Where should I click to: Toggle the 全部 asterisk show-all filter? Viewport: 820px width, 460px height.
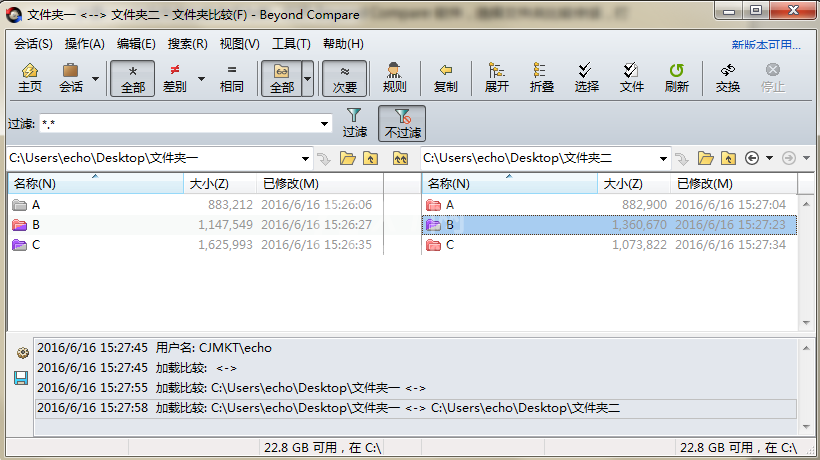tap(132, 78)
